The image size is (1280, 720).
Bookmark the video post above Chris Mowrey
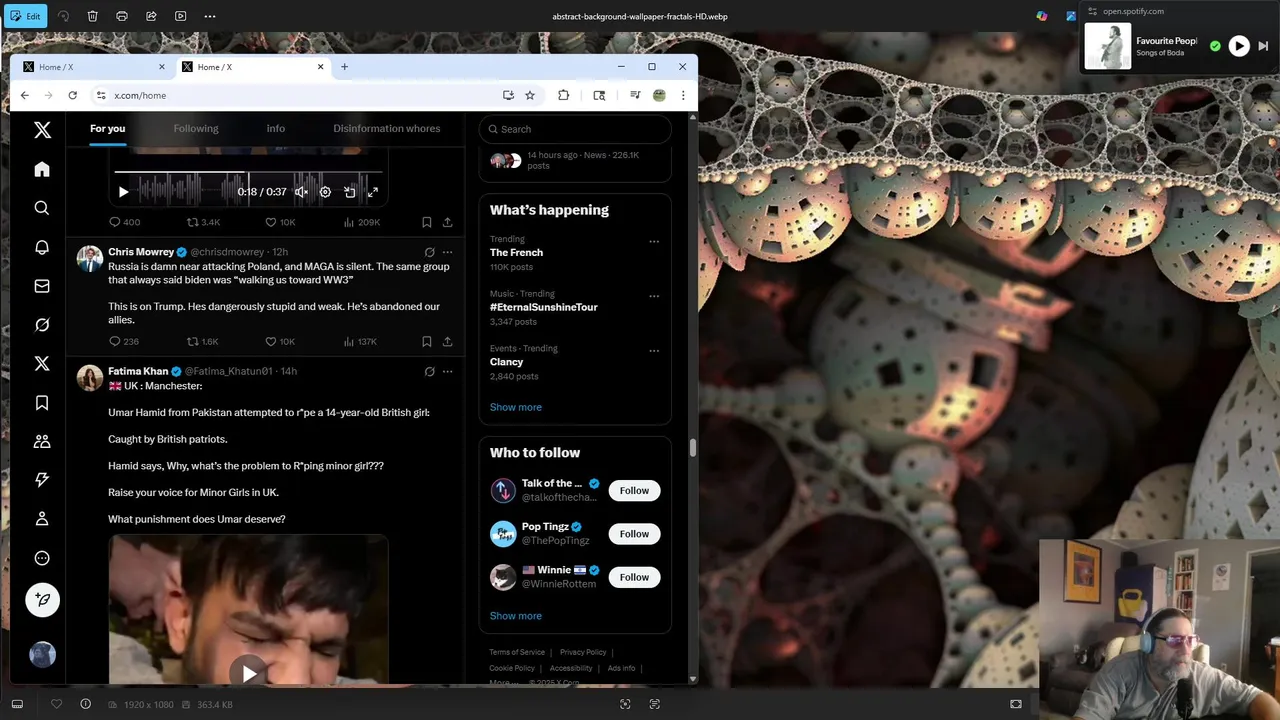click(x=426, y=222)
